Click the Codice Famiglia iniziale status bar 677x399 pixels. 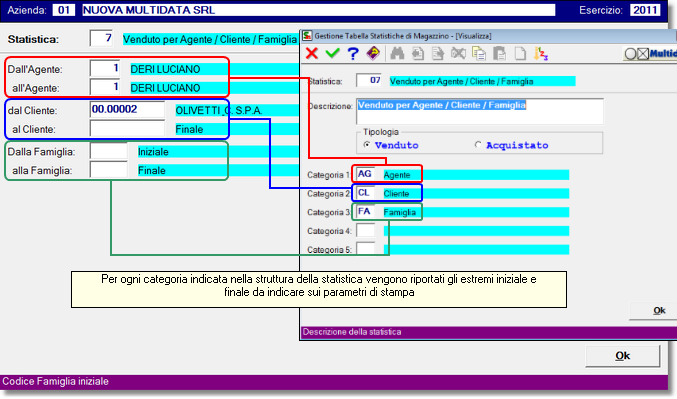pyautogui.click(x=334, y=381)
